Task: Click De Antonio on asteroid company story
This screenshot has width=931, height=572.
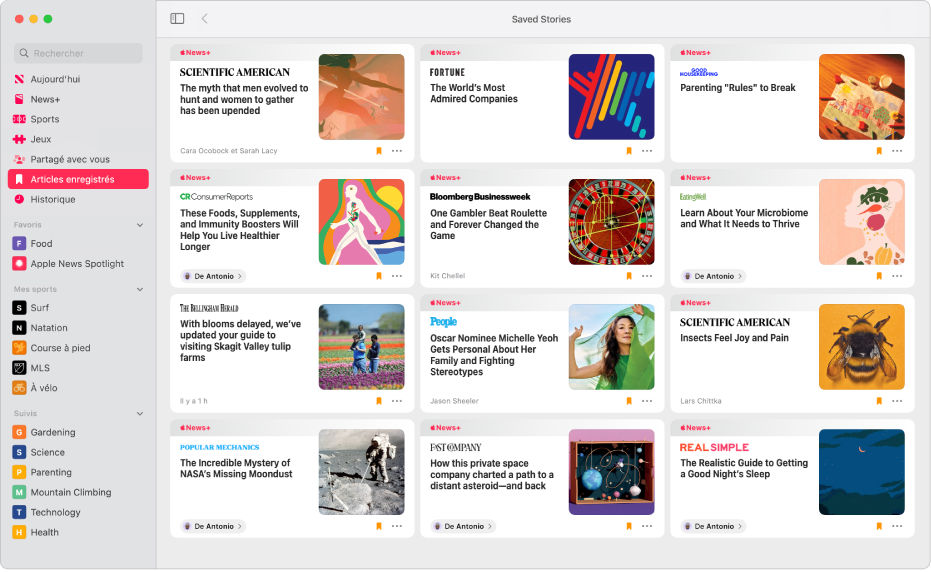Action: 463,526
